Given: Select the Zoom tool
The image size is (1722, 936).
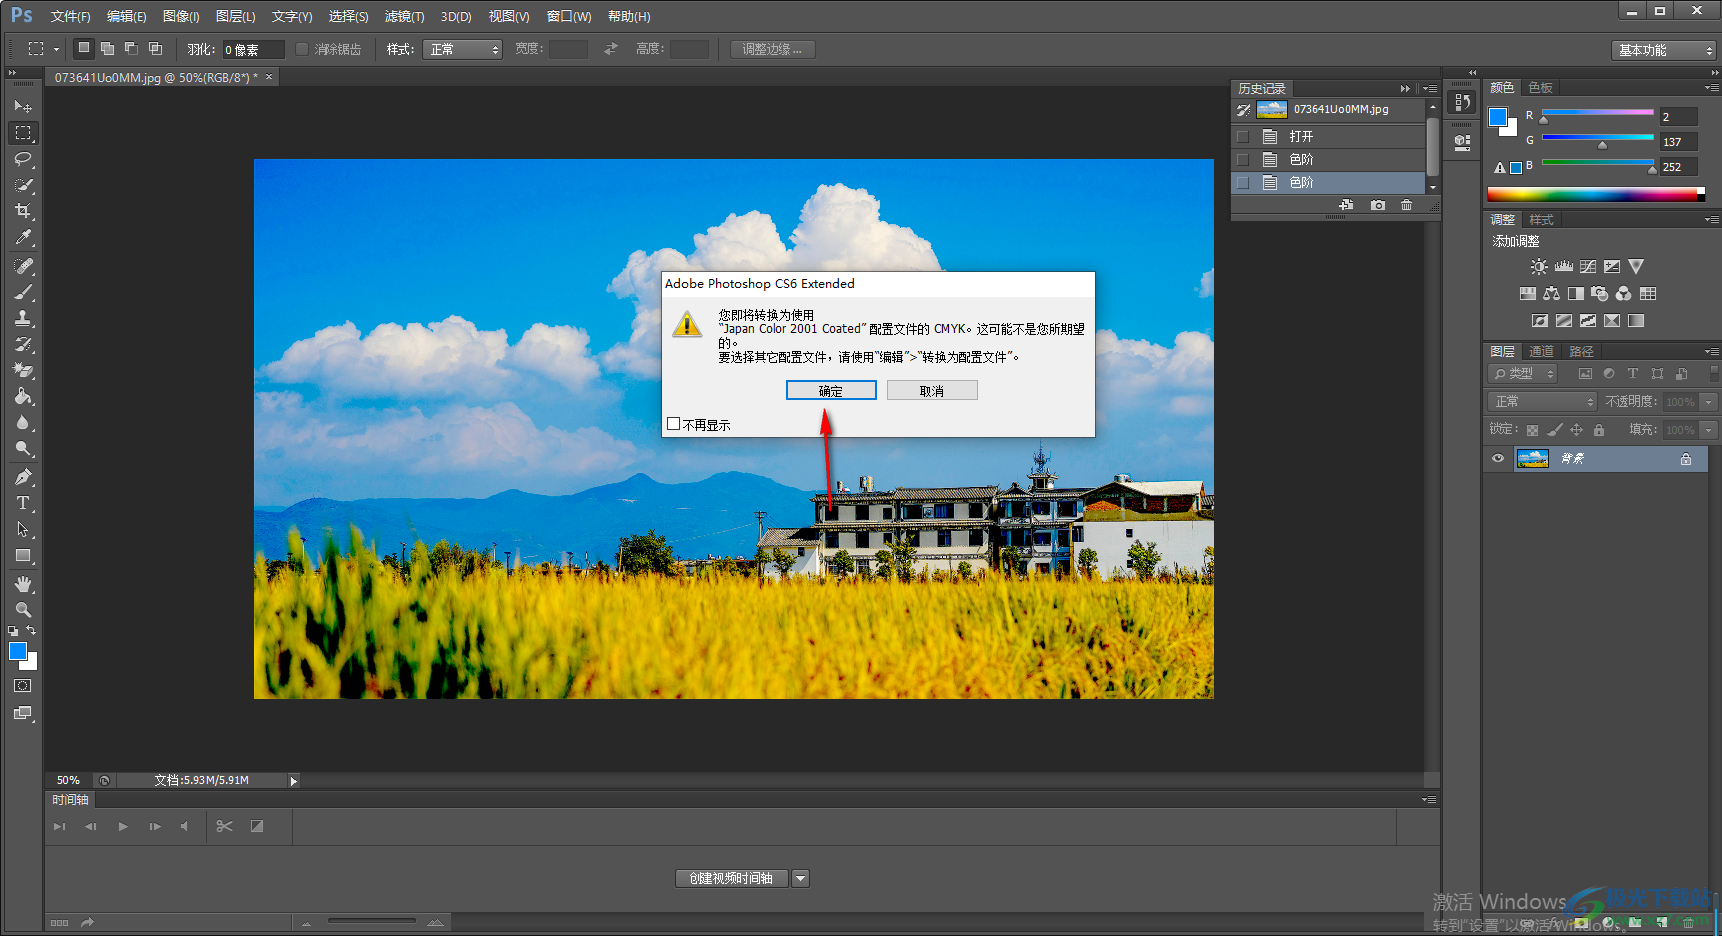Looking at the screenshot, I should pos(23,610).
